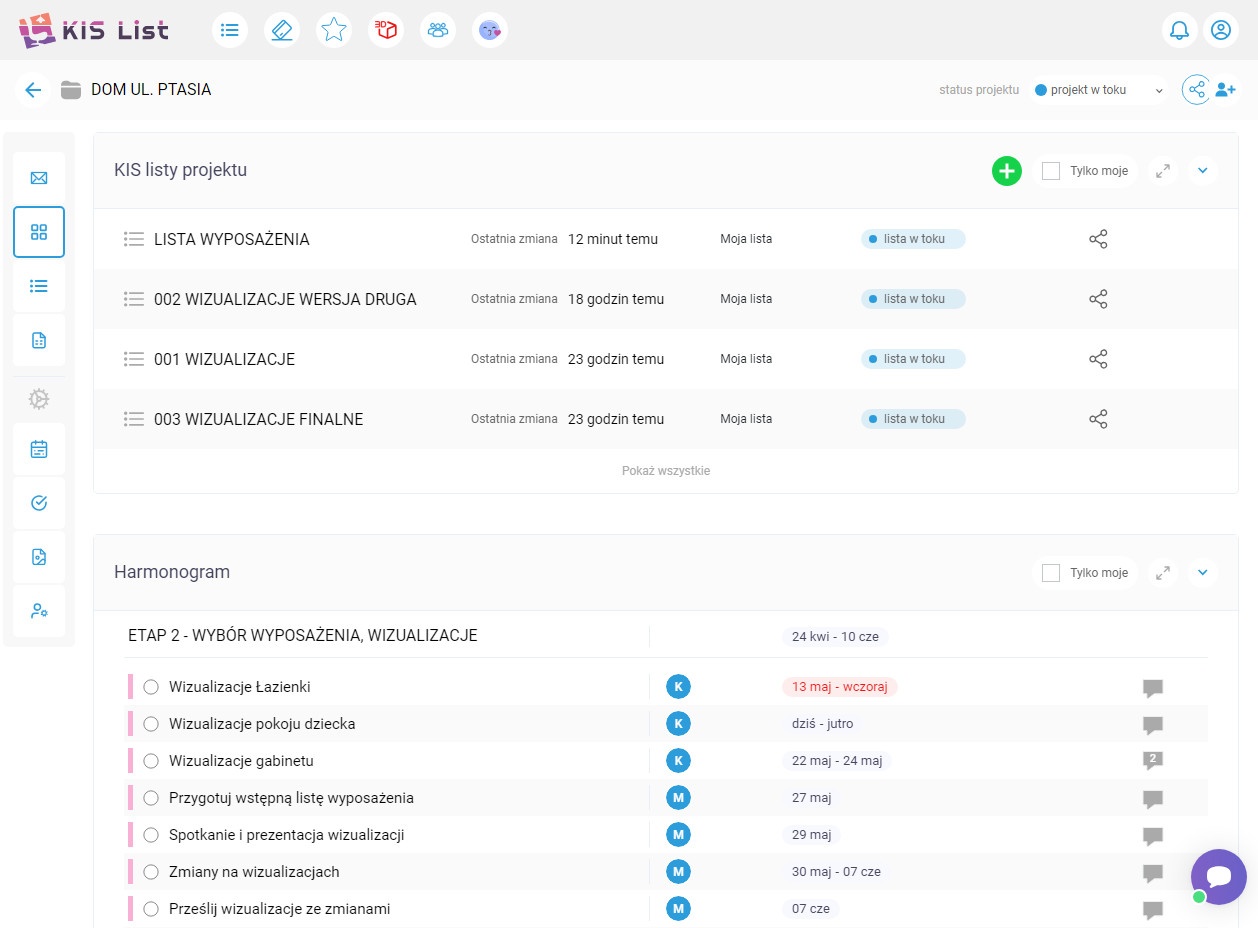Collapse the KIS listy projektu panel
The width and height of the screenshot is (1258, 928).
coord(1202,171)
